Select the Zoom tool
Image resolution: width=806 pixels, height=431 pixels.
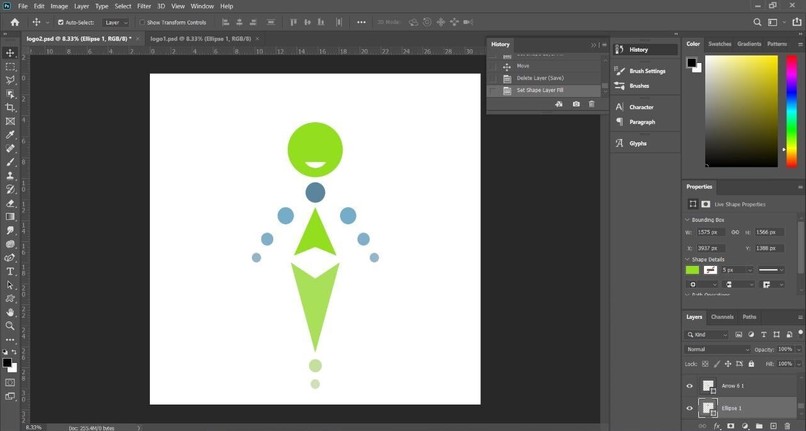pos(10,326)
